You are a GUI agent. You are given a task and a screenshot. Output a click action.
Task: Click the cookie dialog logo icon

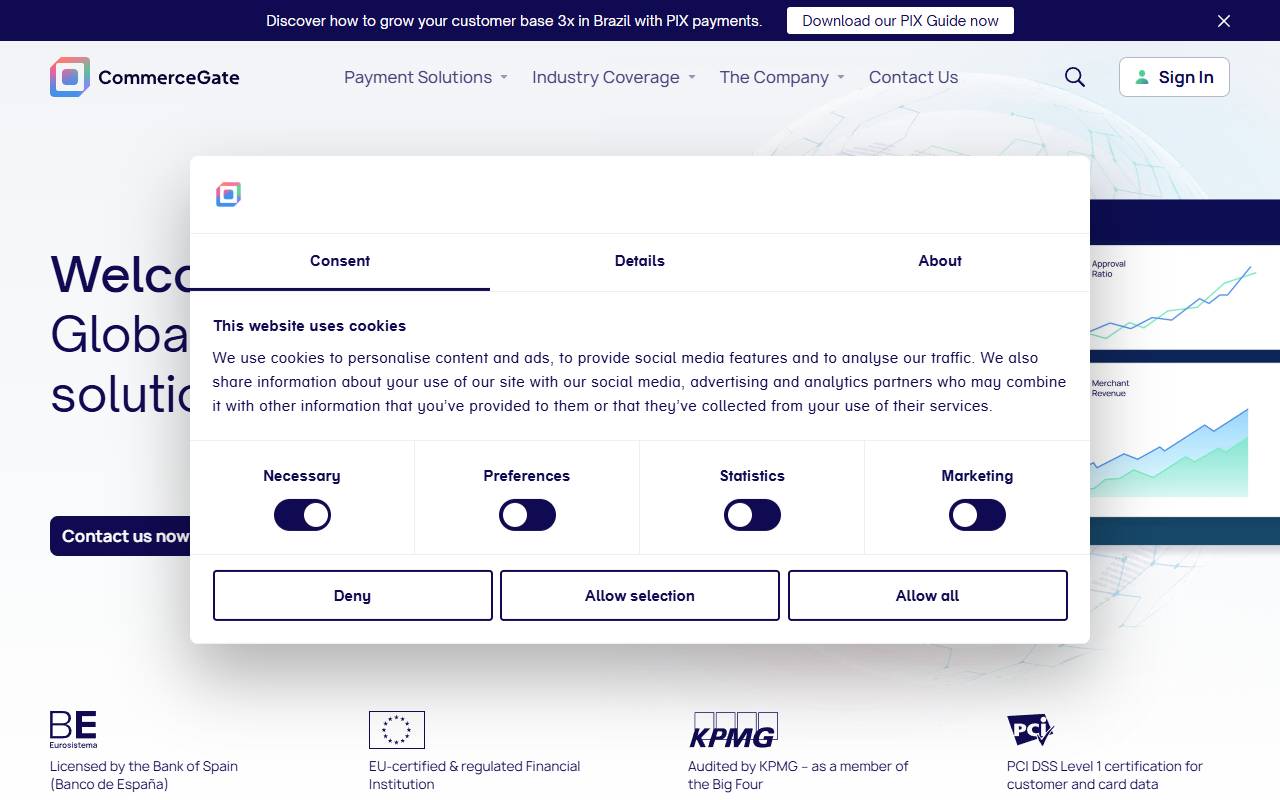228,195
